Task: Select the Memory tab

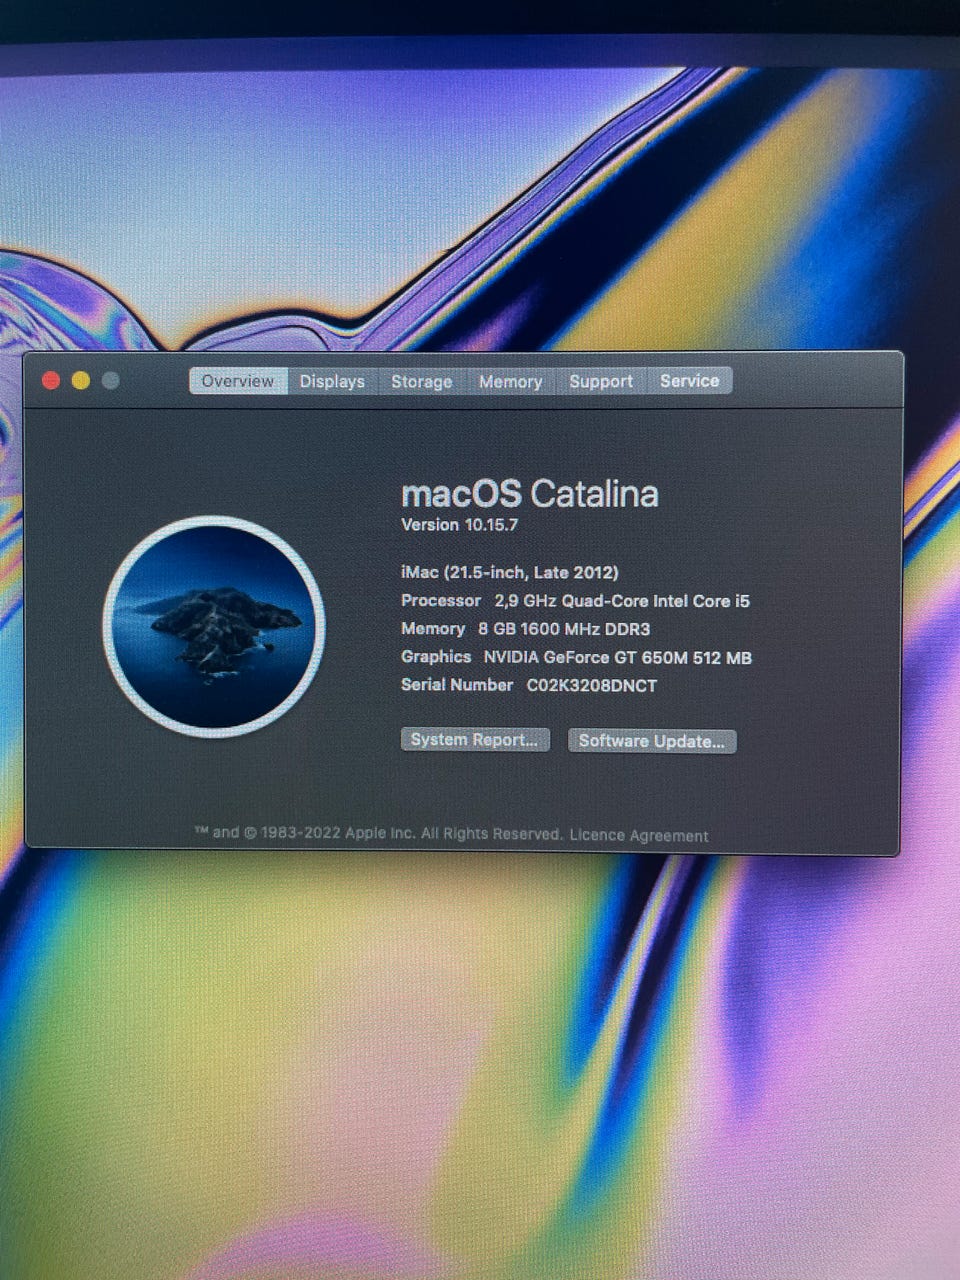Action: point(510,381)
